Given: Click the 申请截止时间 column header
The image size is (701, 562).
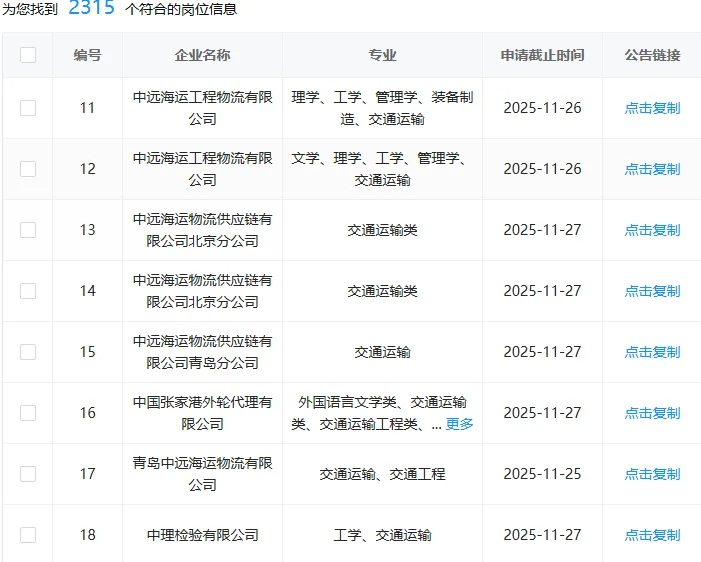Looking at the screenshot, I should click(x=542, y=55).
